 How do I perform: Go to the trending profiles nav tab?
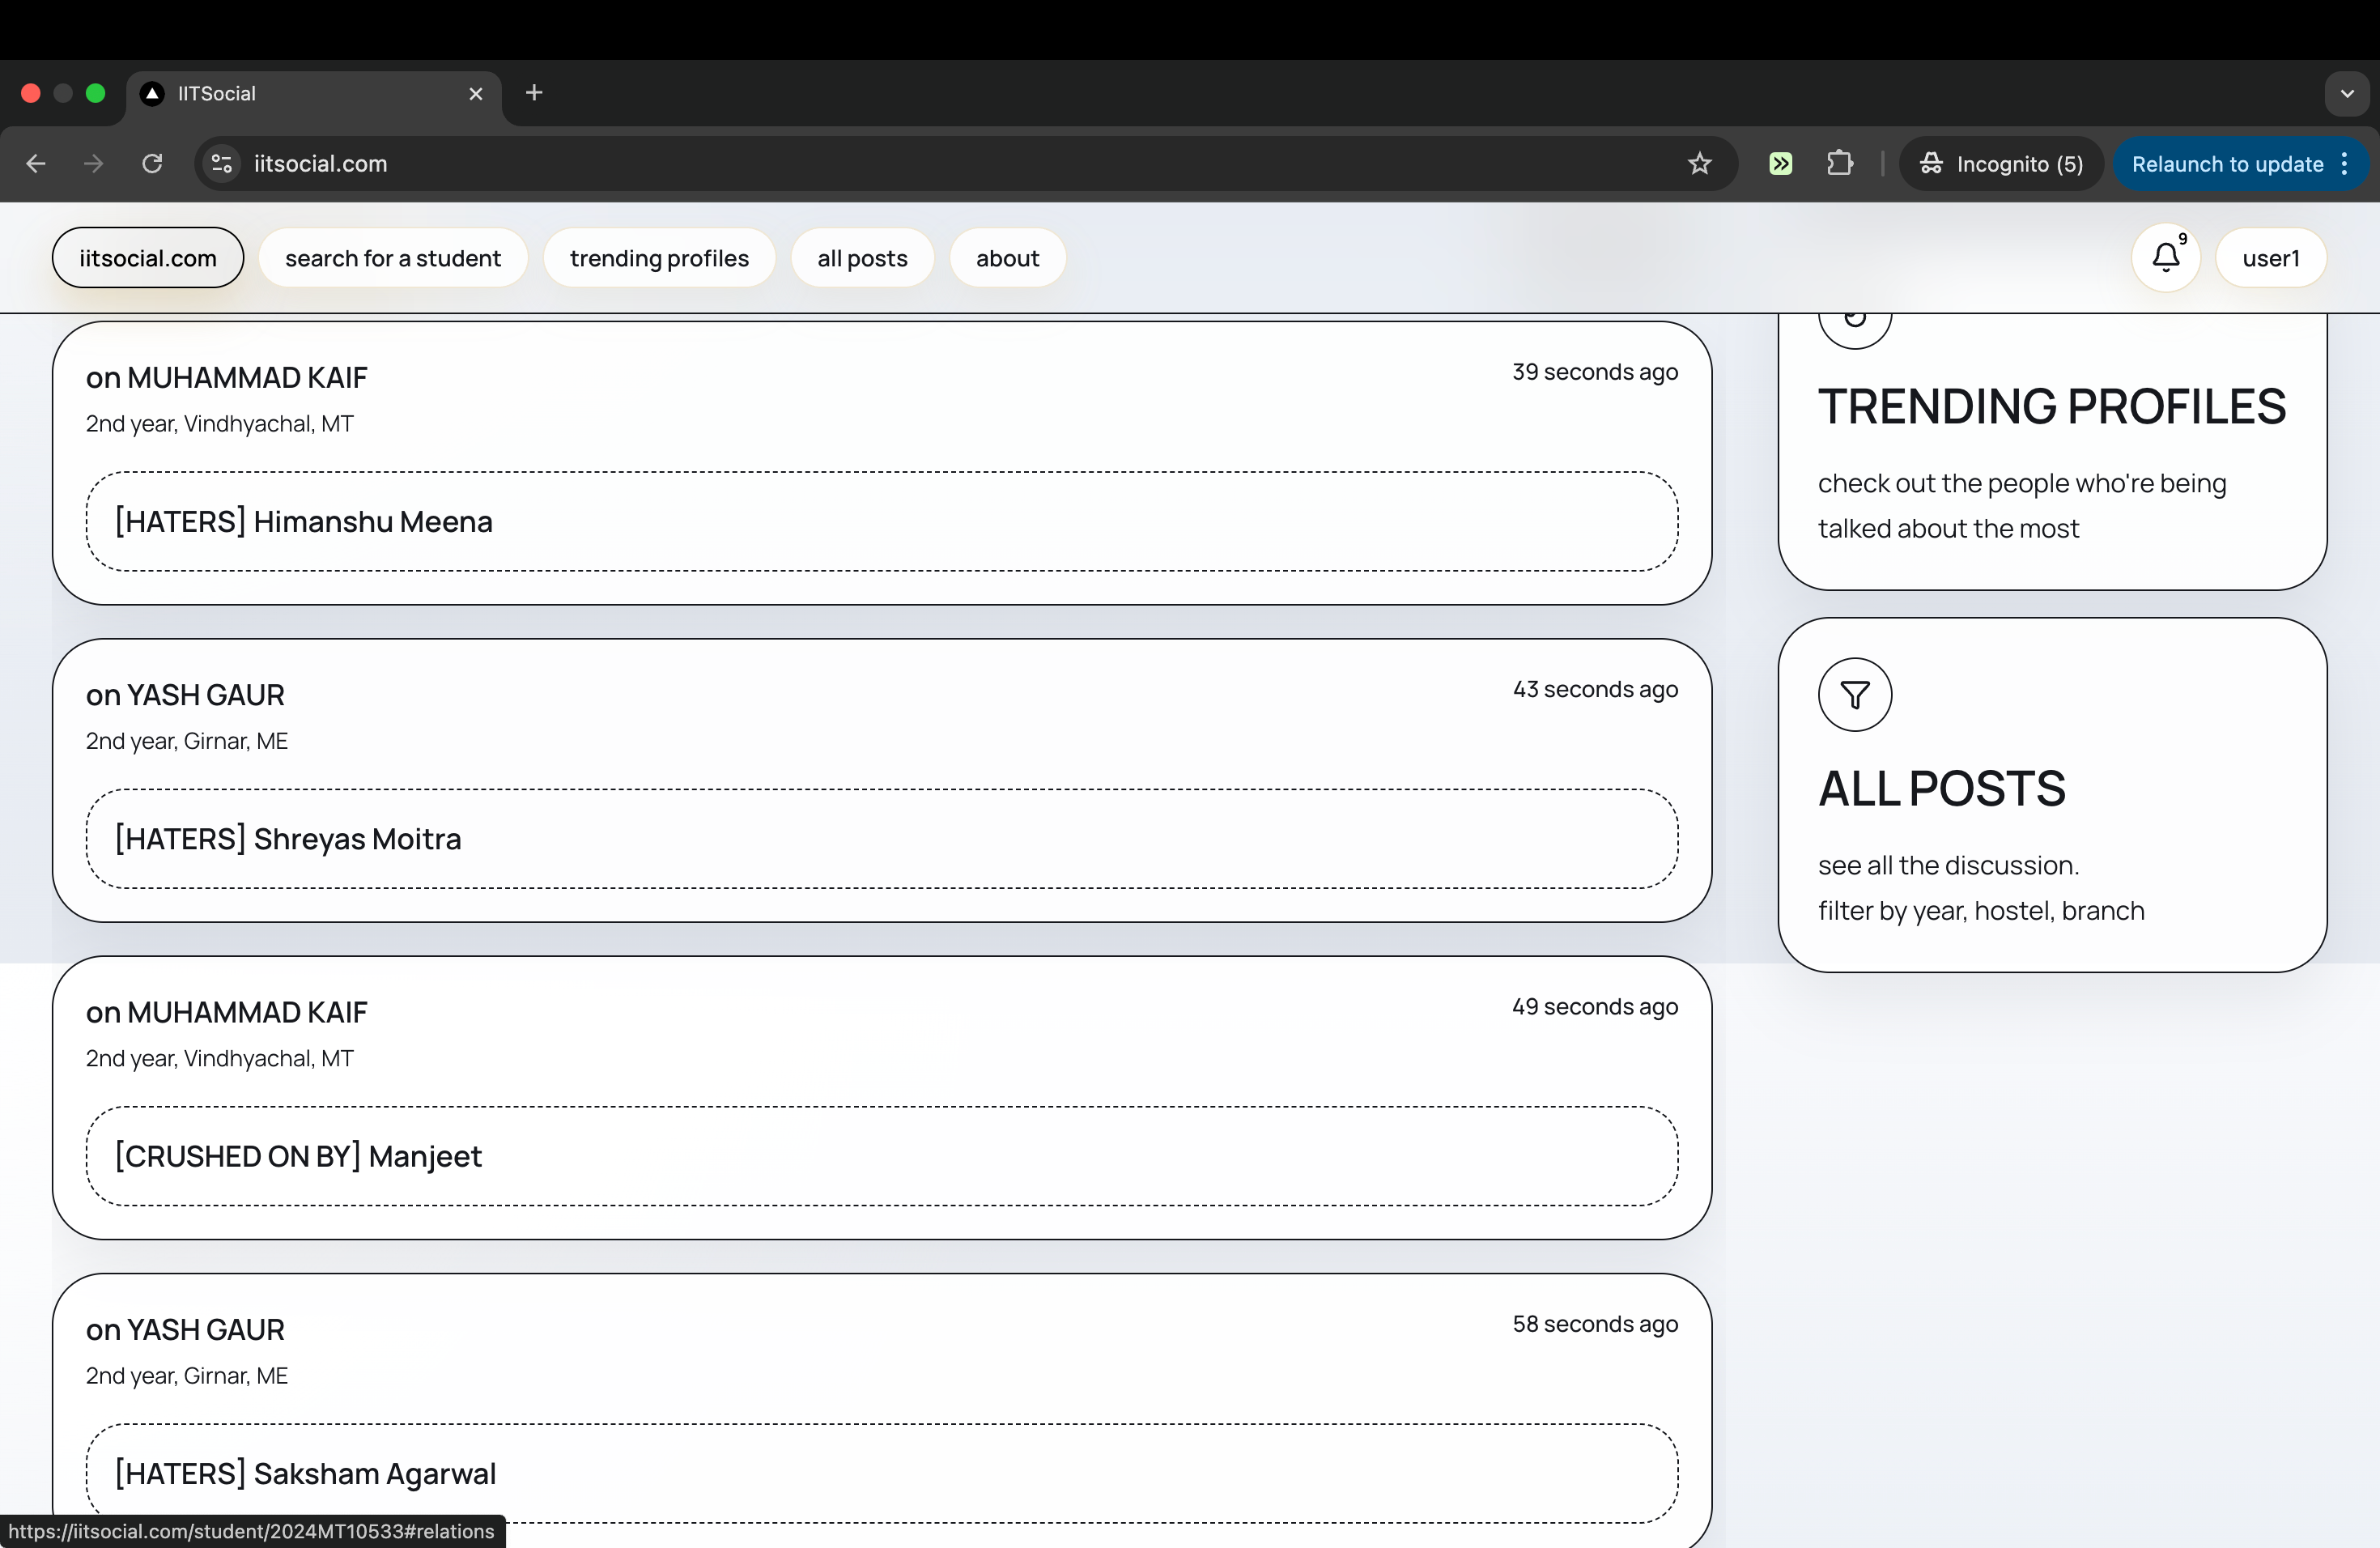click(x=659, y=258)
